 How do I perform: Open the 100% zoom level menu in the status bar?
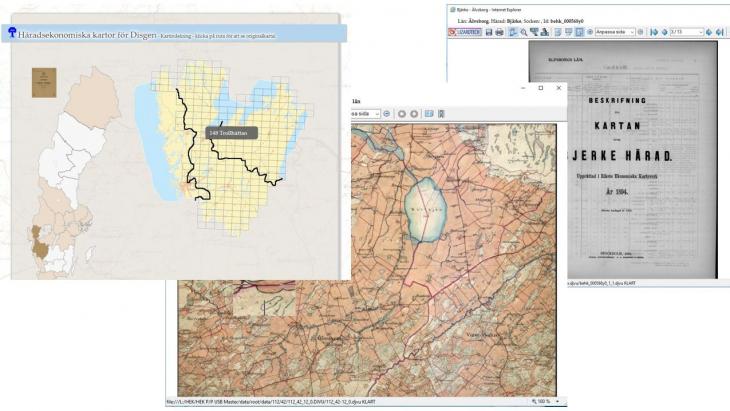(x=545, y=401)
